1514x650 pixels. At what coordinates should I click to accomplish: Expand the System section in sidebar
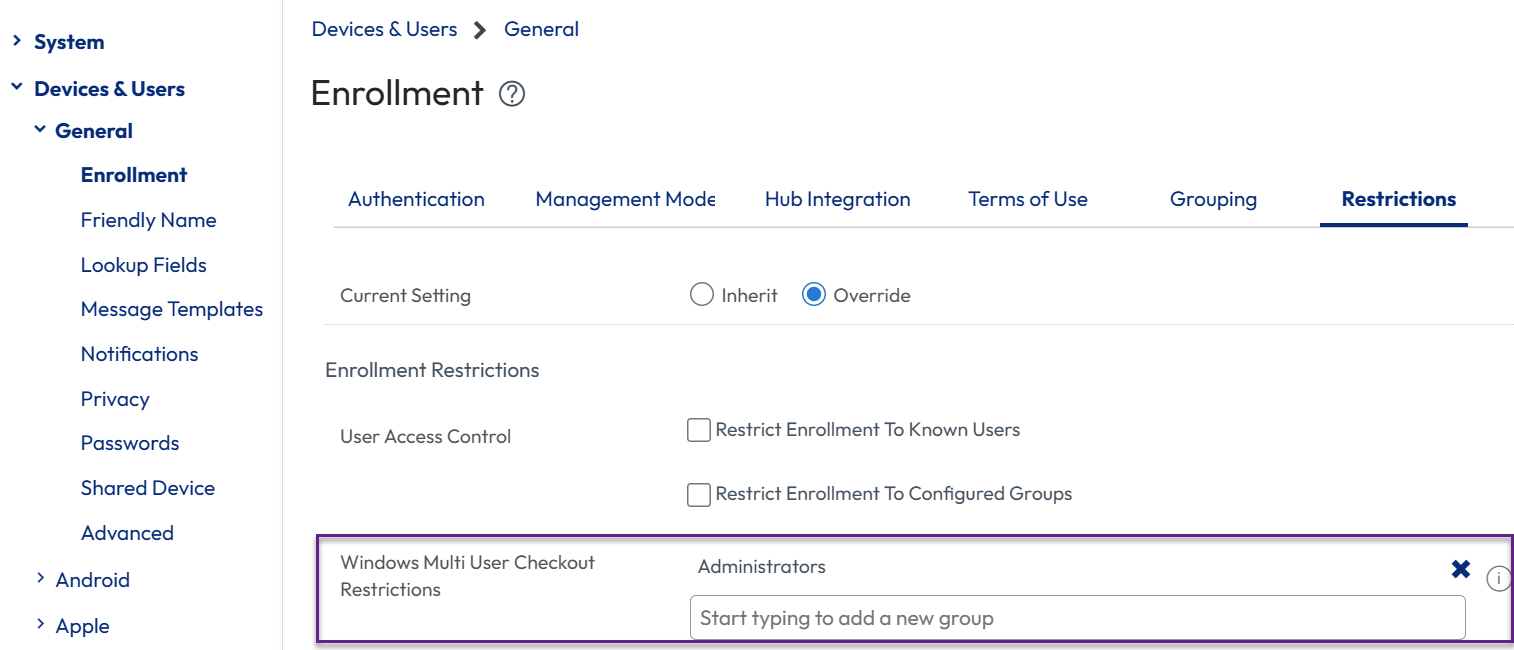click(17, 41)
